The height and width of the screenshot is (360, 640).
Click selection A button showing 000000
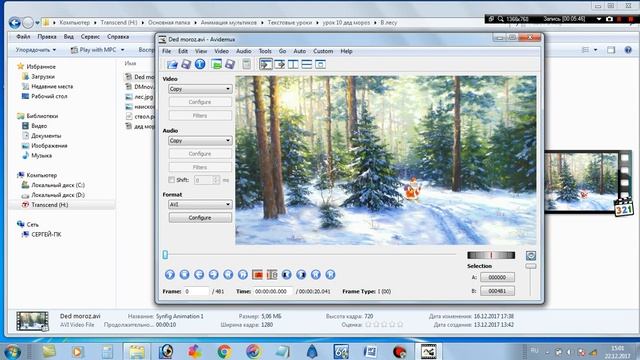click(497, 277)
